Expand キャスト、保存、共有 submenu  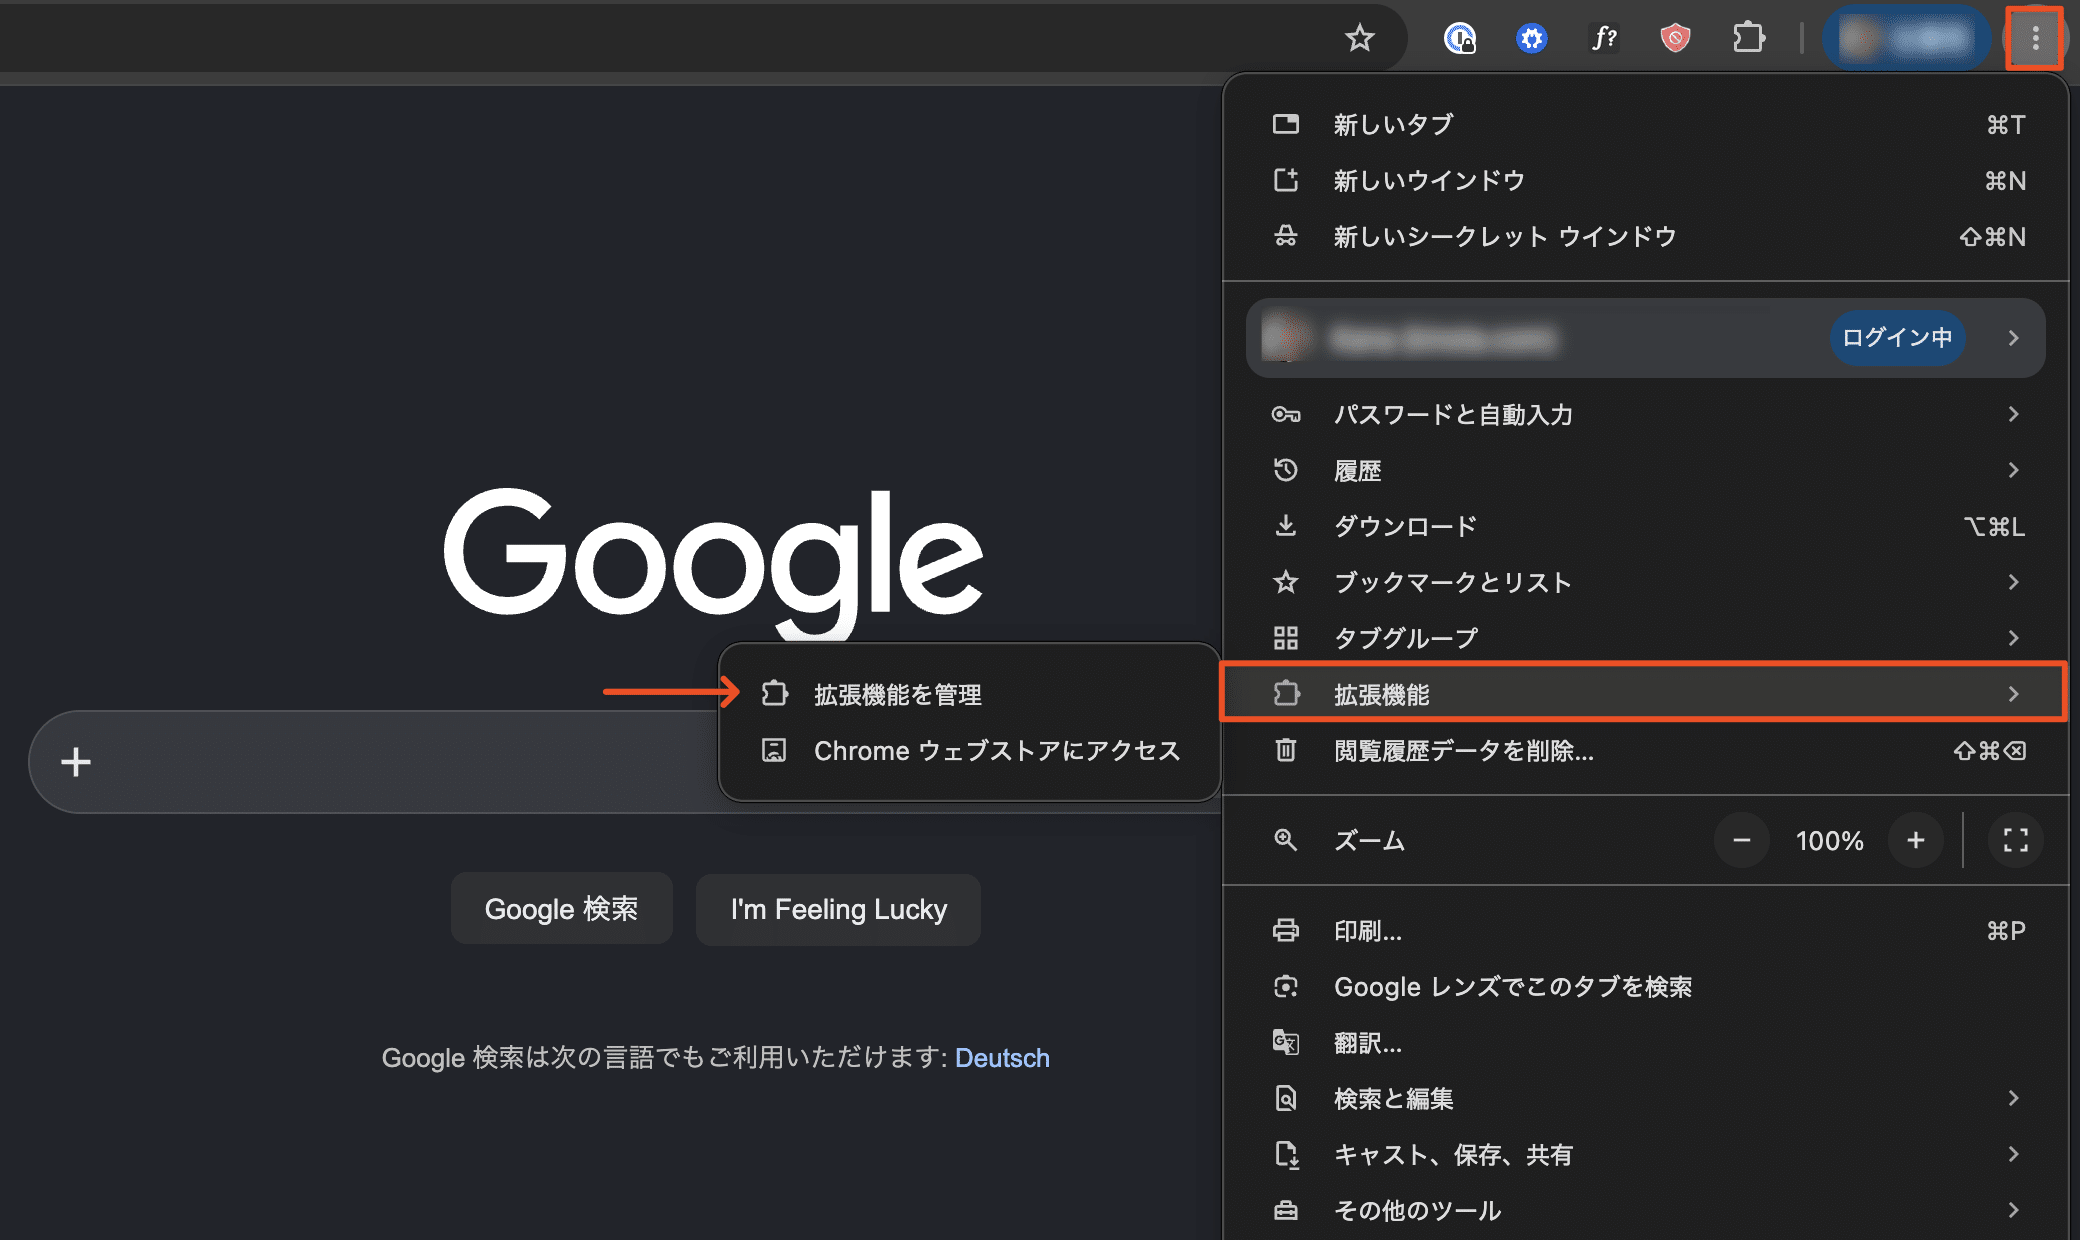1646,1155
